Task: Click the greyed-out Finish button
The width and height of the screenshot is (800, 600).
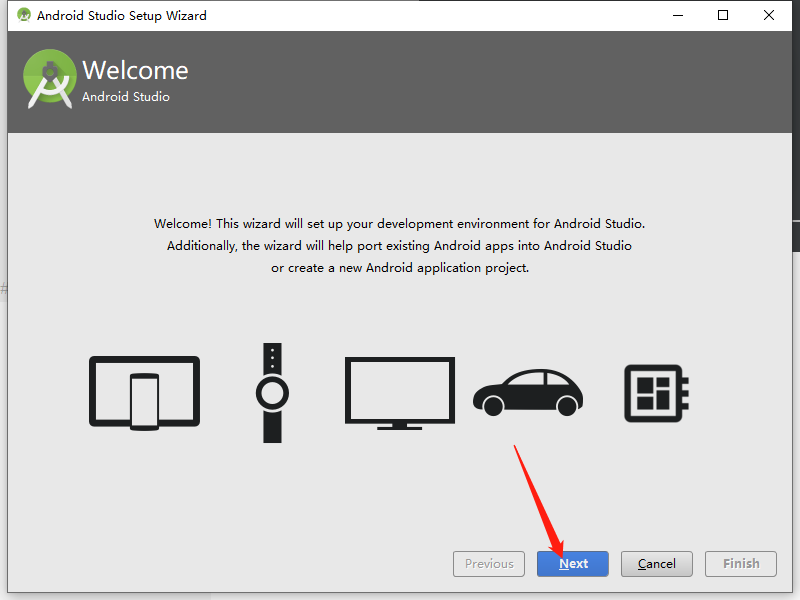Action: tap(741, 564)
